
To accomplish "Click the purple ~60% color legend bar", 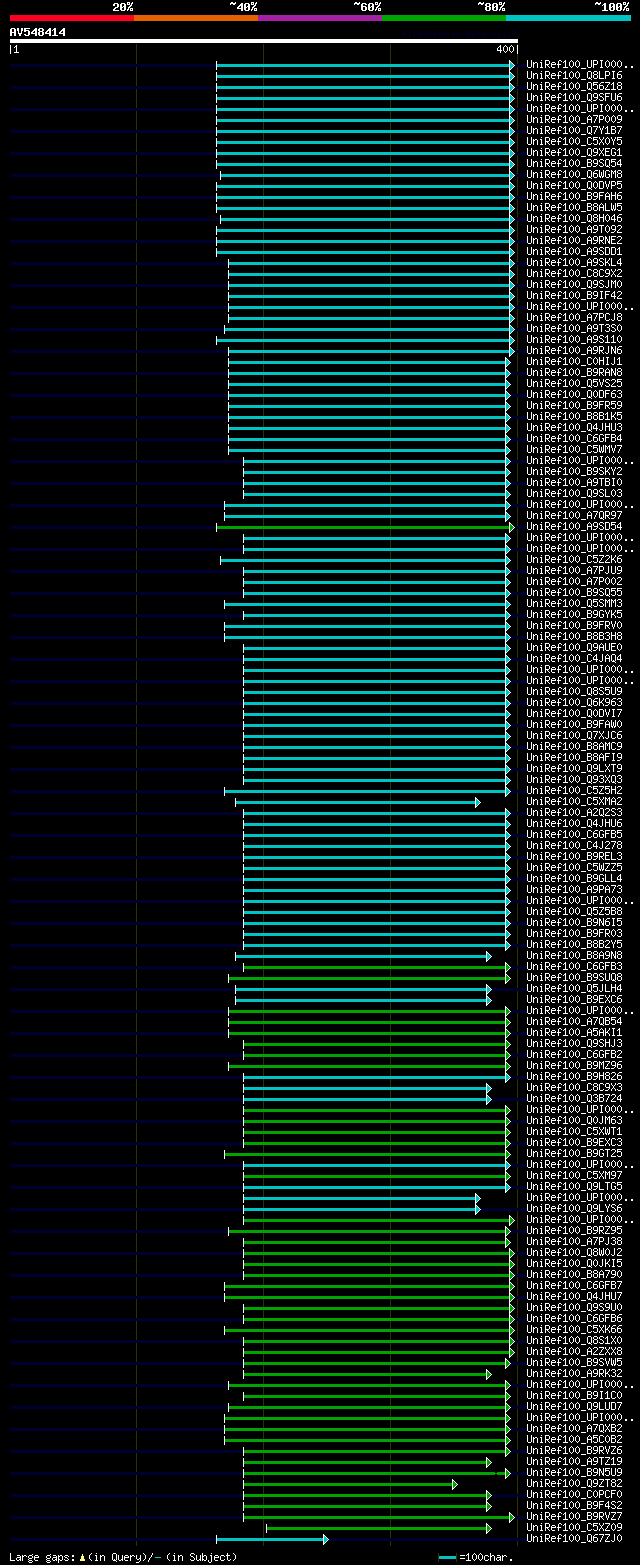I will point(320,18).
